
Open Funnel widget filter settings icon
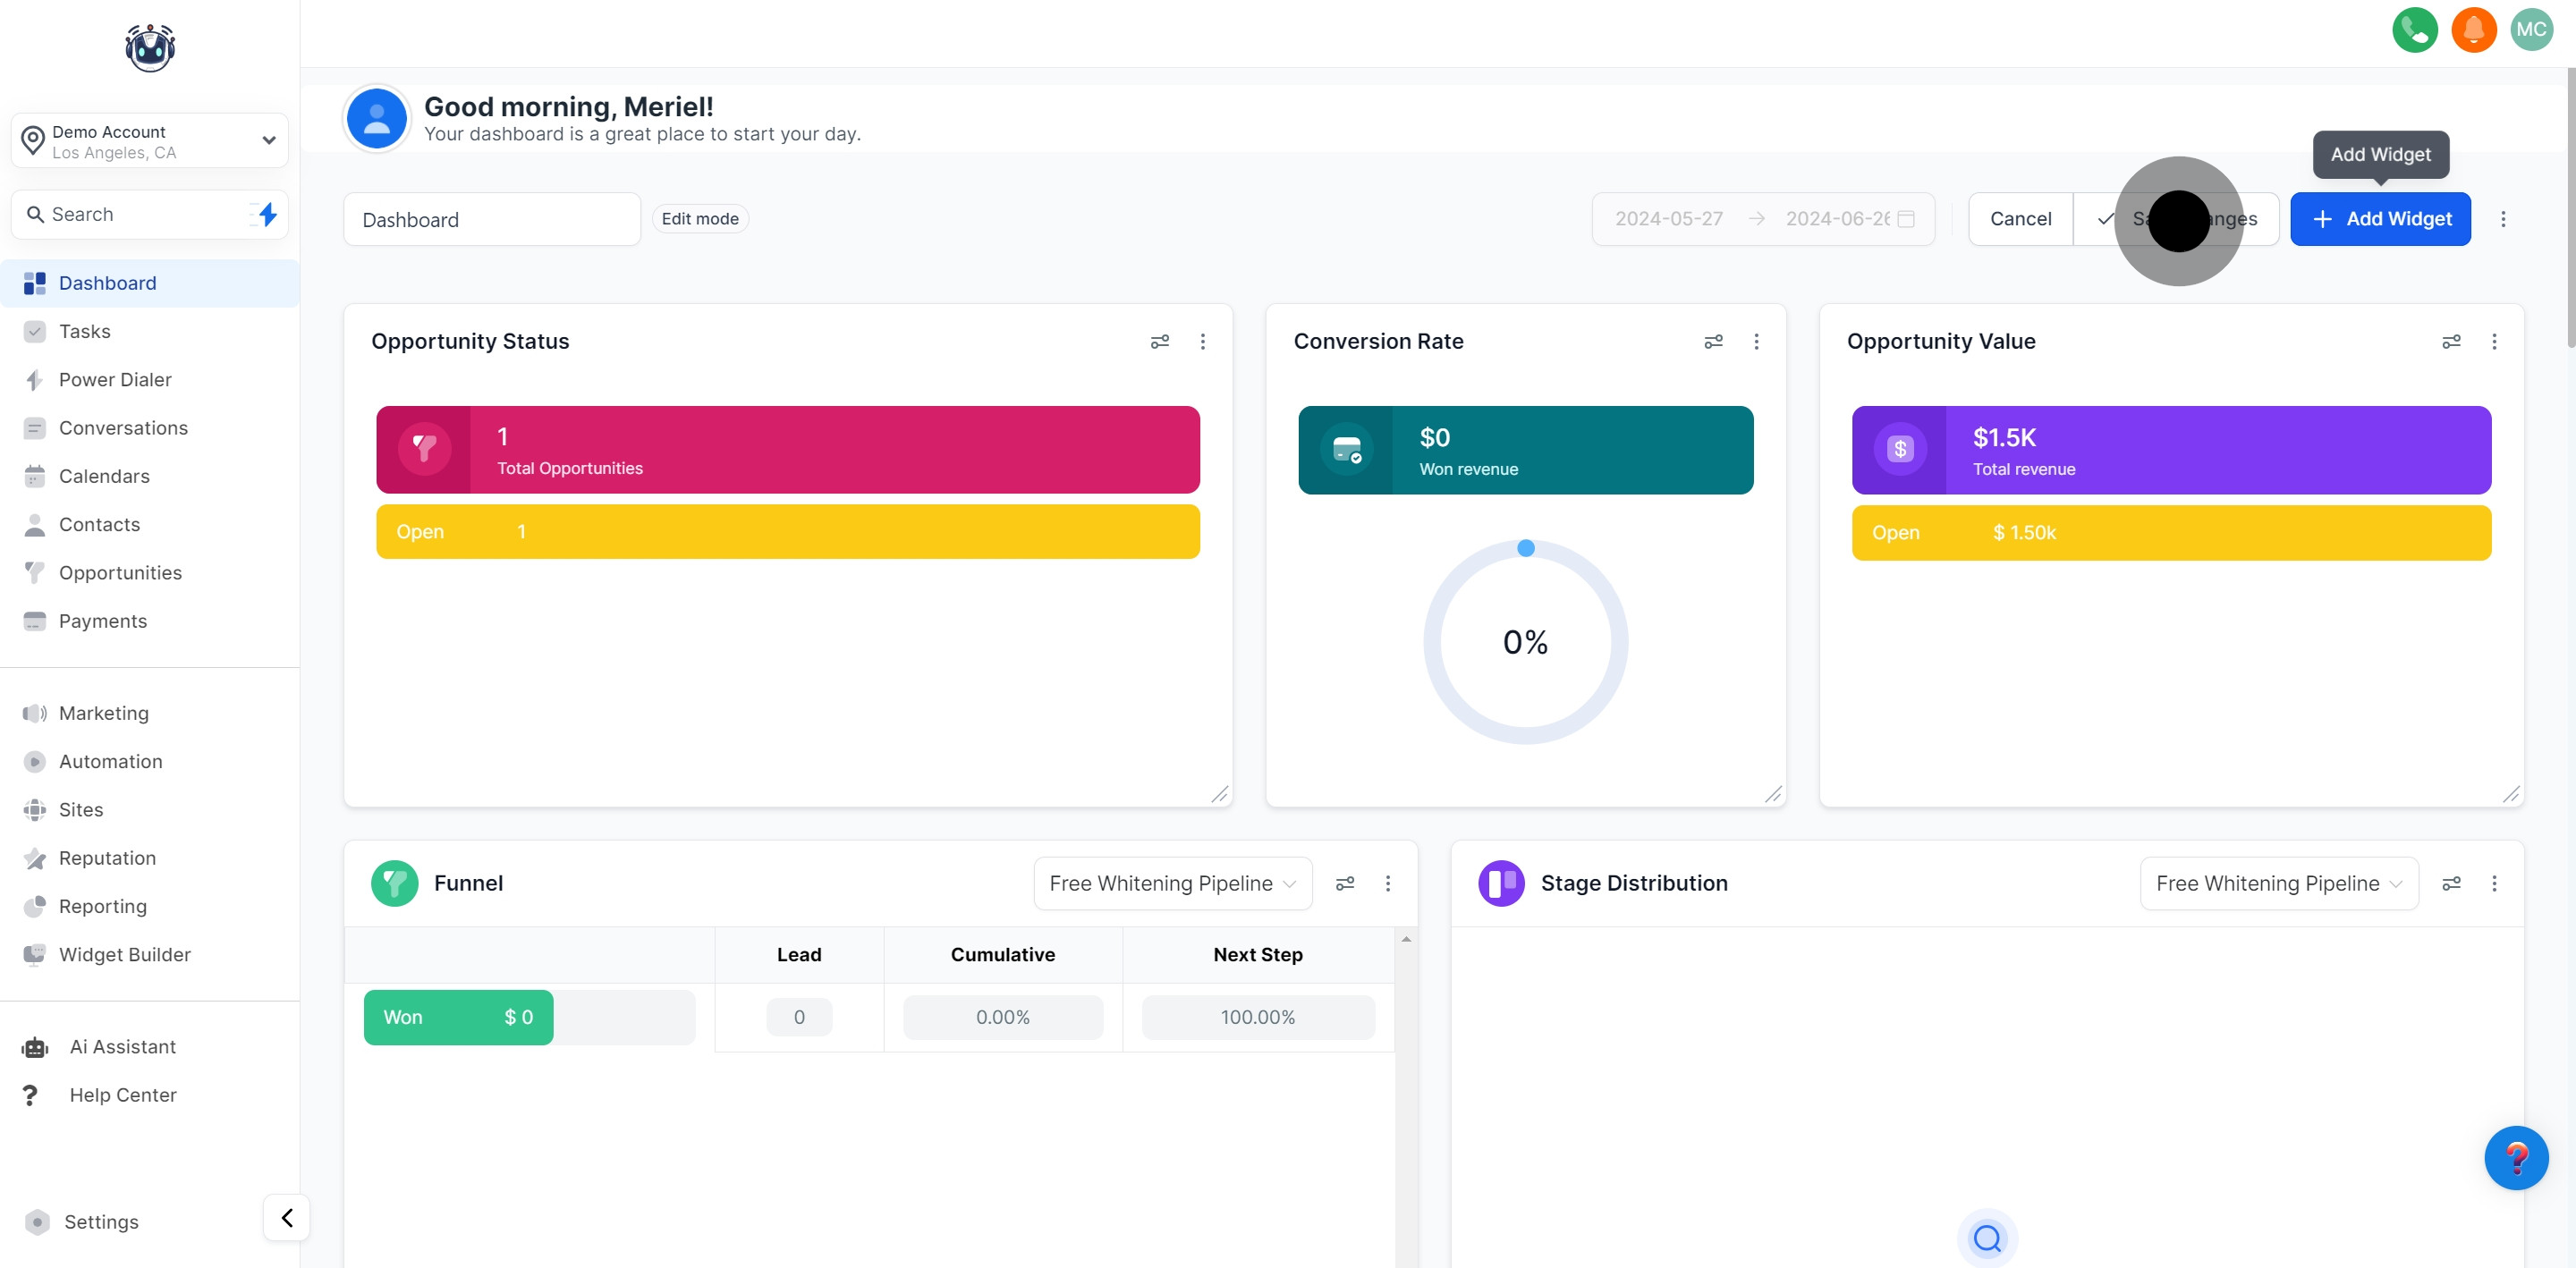[1345, 883]
